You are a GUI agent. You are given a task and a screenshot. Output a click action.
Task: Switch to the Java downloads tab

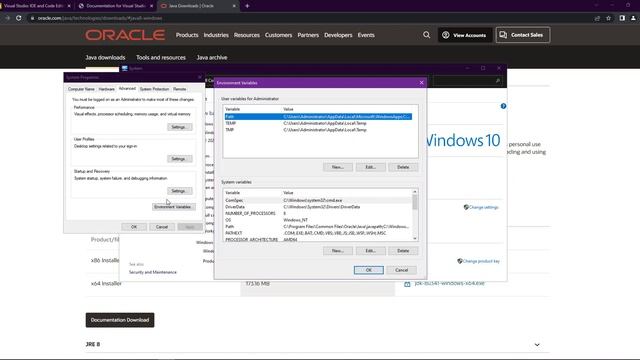(x=105, y=58)
